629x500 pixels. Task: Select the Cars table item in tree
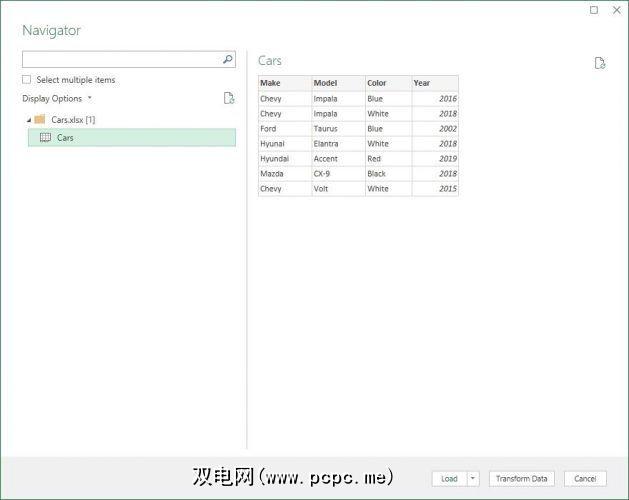132,138
